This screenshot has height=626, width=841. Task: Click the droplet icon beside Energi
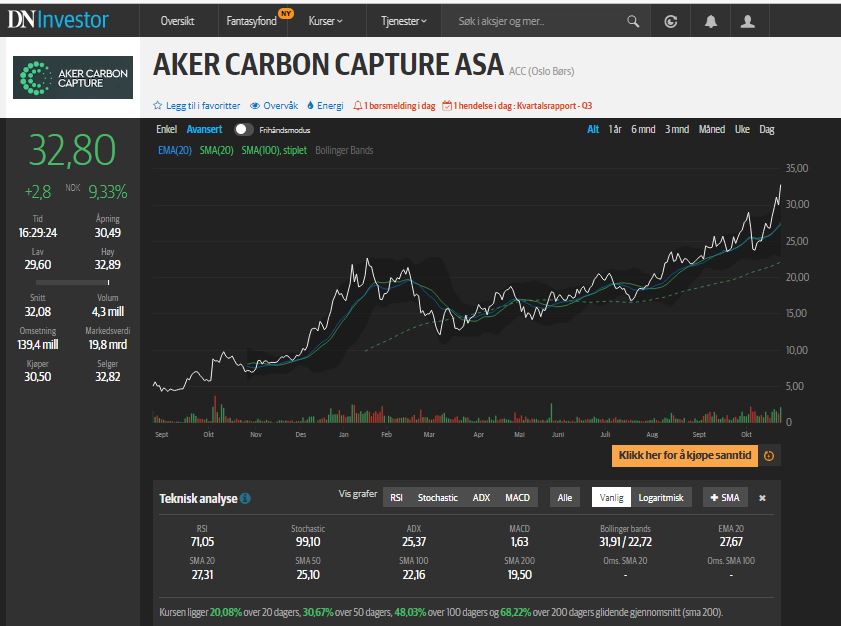310,105
